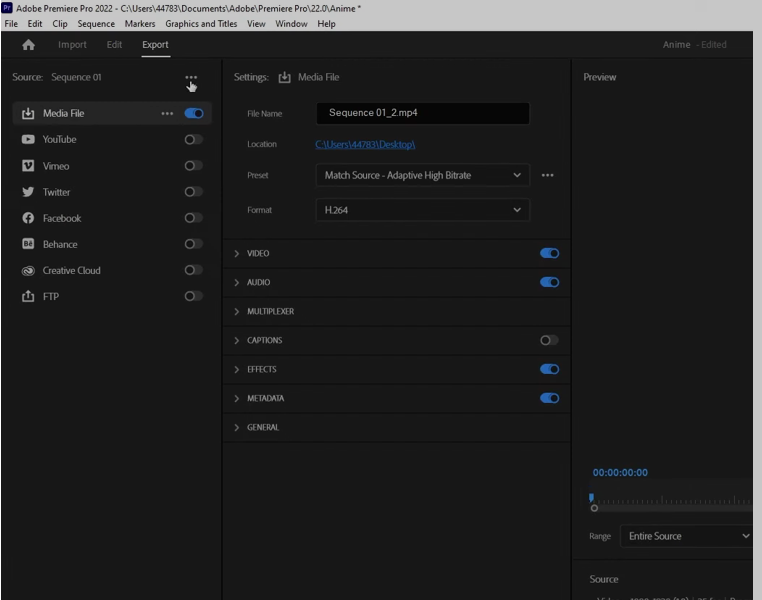Expand the GENERAL section
Image resolution: width=762 pixels, height=600 pixels.
[x=237, y=428]
